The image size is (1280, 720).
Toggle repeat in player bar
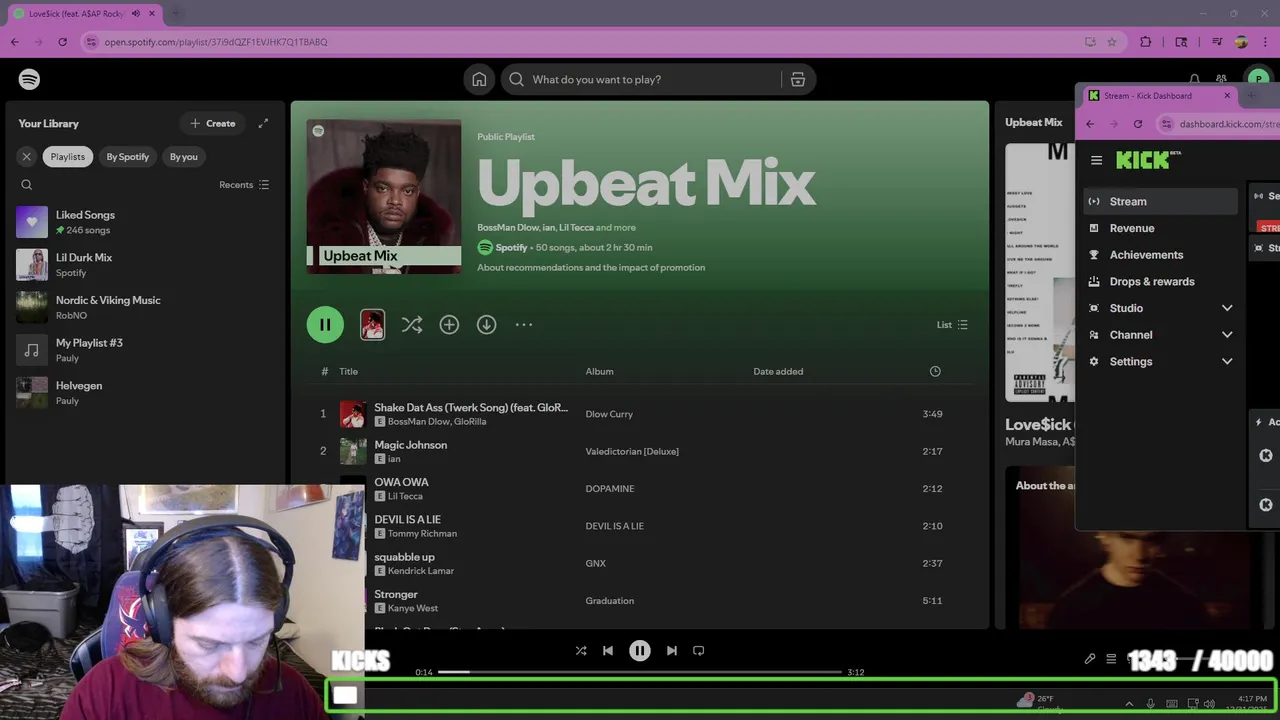click(699, 650)
